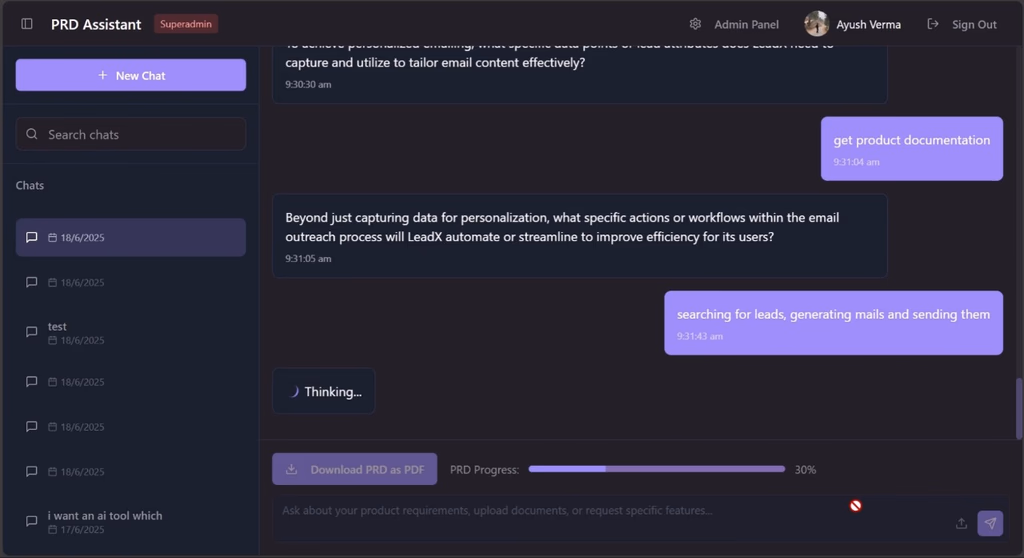Click the chat area vertical scrollbar
Viewport: 1024px width, 558px height.
(x=1019, y=408)
